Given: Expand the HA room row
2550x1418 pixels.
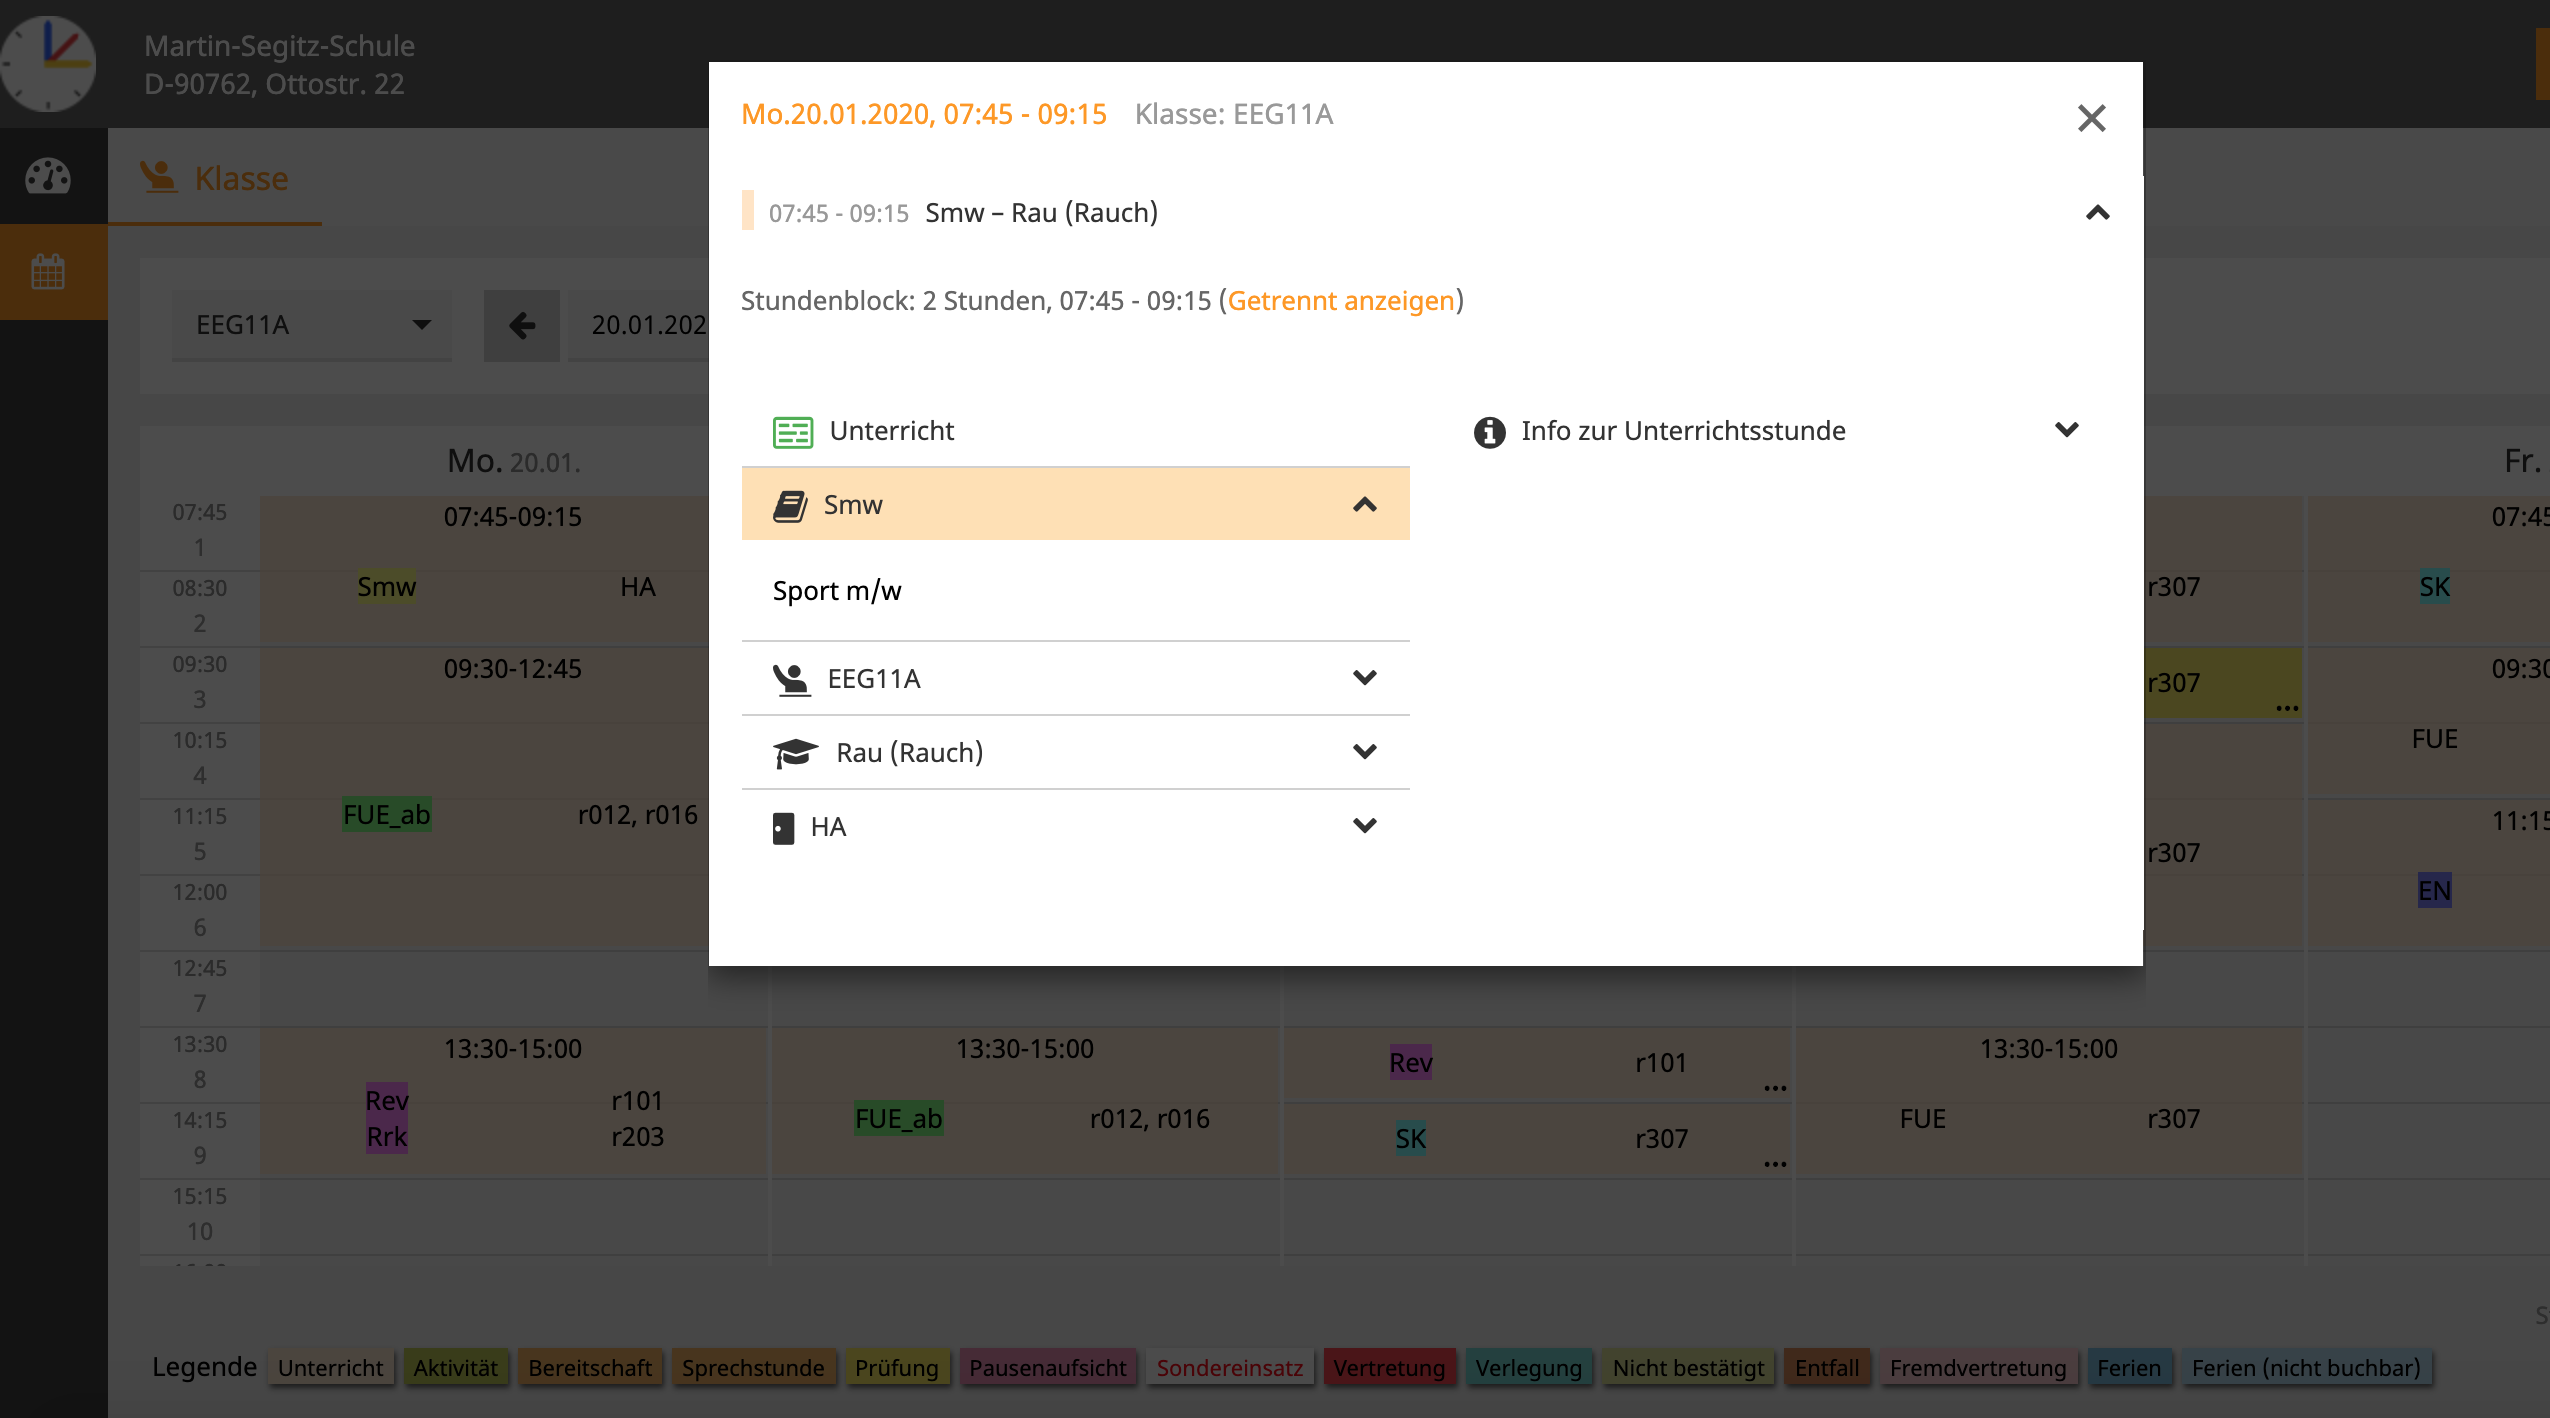Looking at the screenshot, I should pyautogui.click(x=1364, y=826).
